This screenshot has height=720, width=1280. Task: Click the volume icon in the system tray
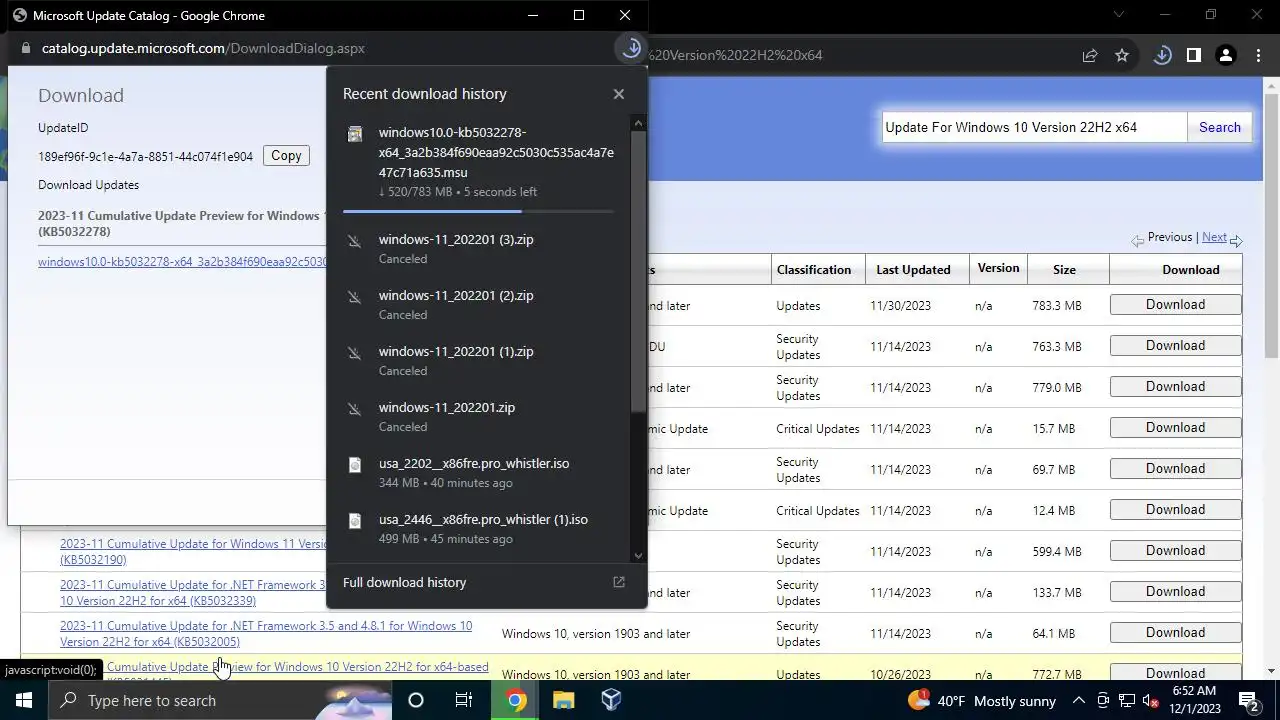1151,700
